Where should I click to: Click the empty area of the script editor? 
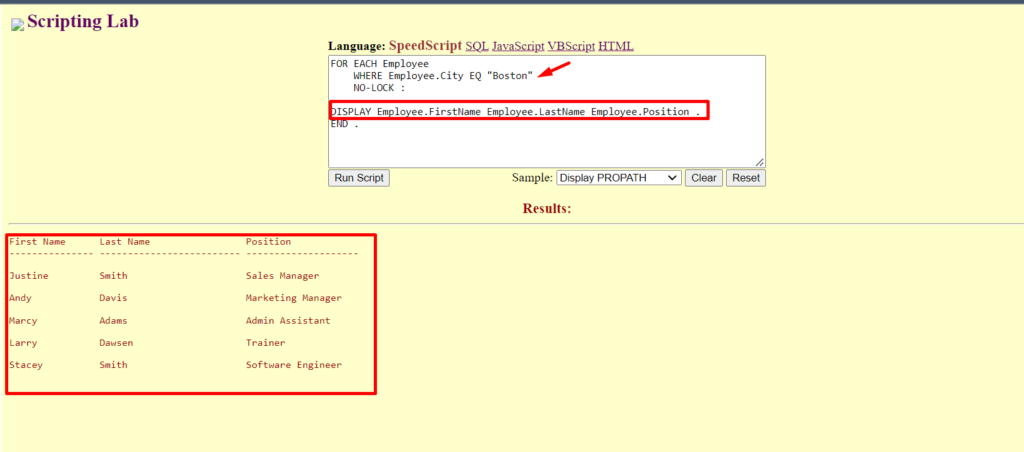[546, 143]
